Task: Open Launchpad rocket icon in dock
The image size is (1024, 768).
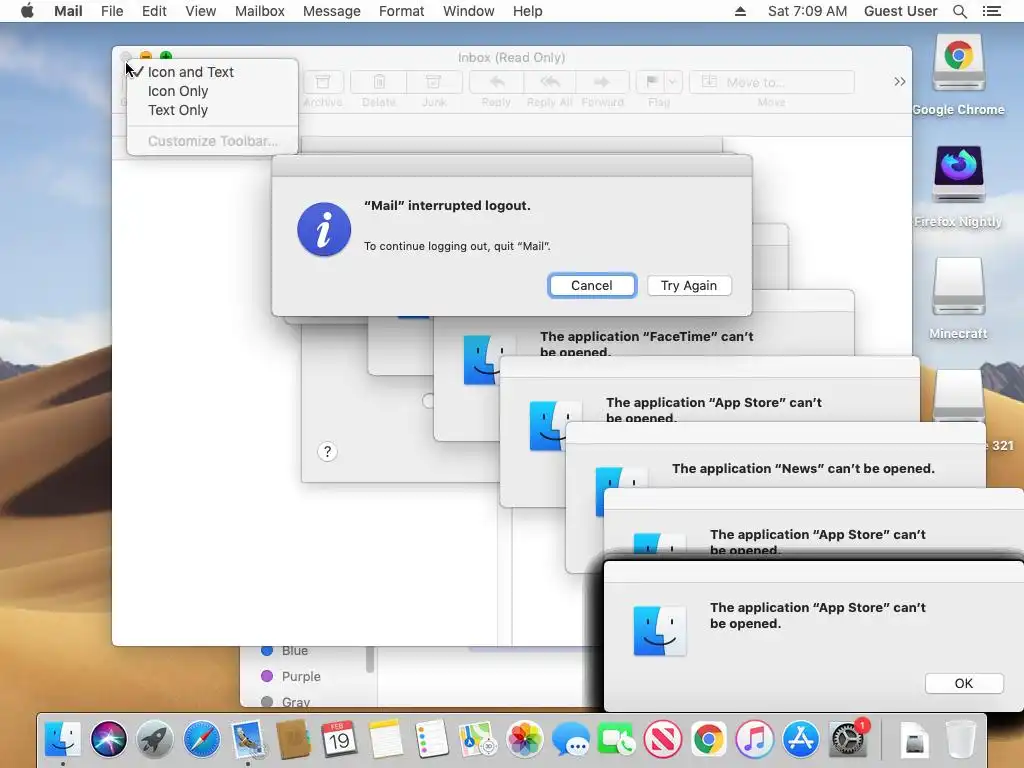Action: click(x=155, y=739)
